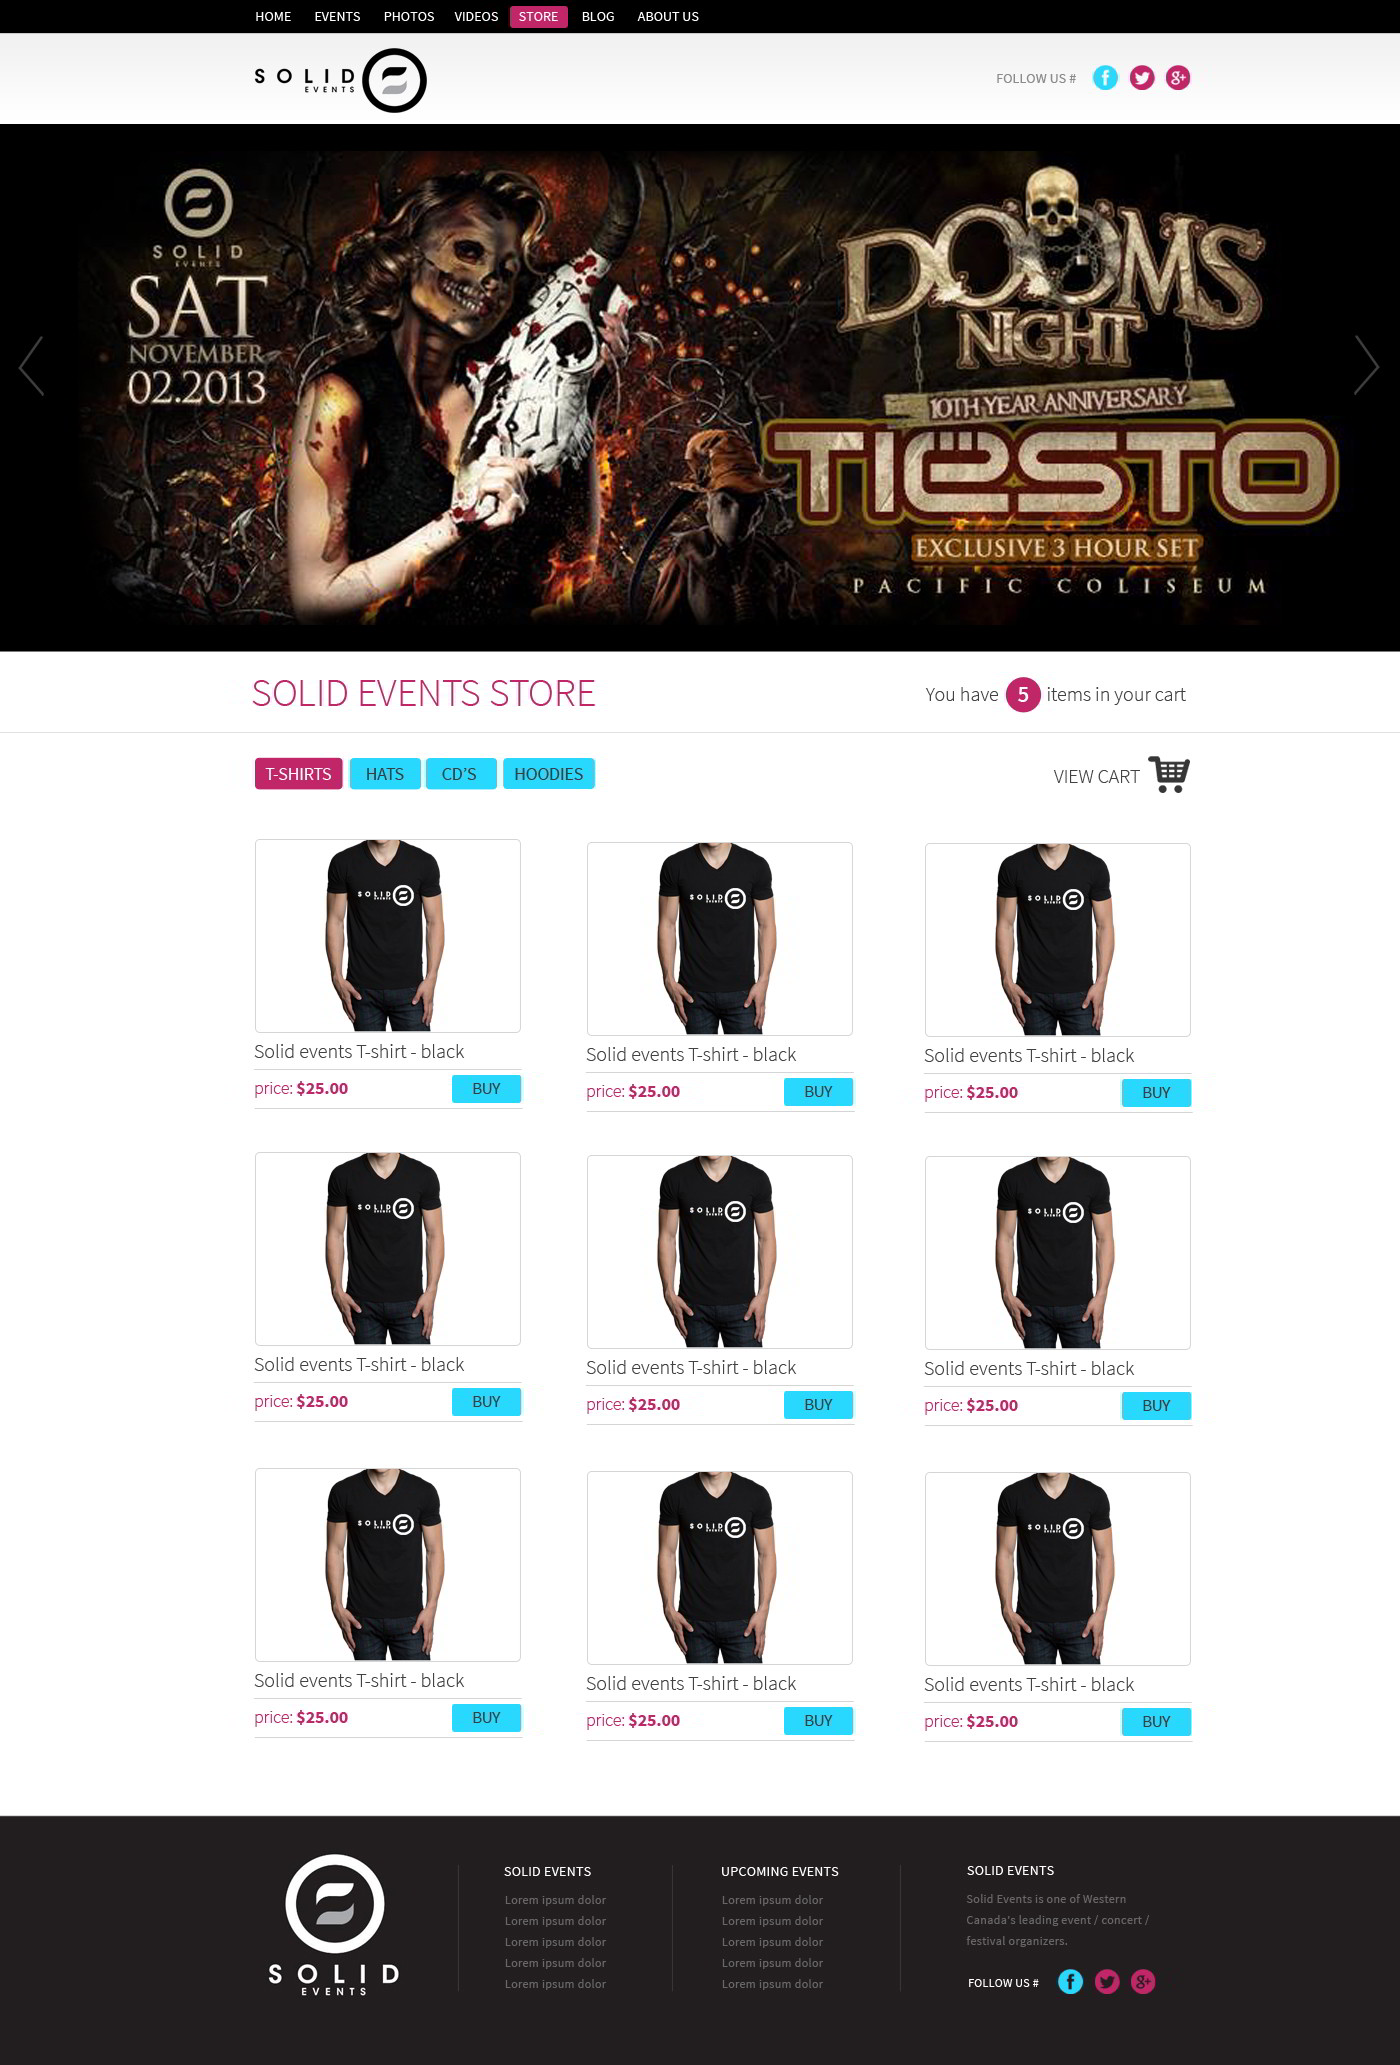1400x2065 pixels.
Task: Open the EVENTS menu item
Action: click(337, 17)
